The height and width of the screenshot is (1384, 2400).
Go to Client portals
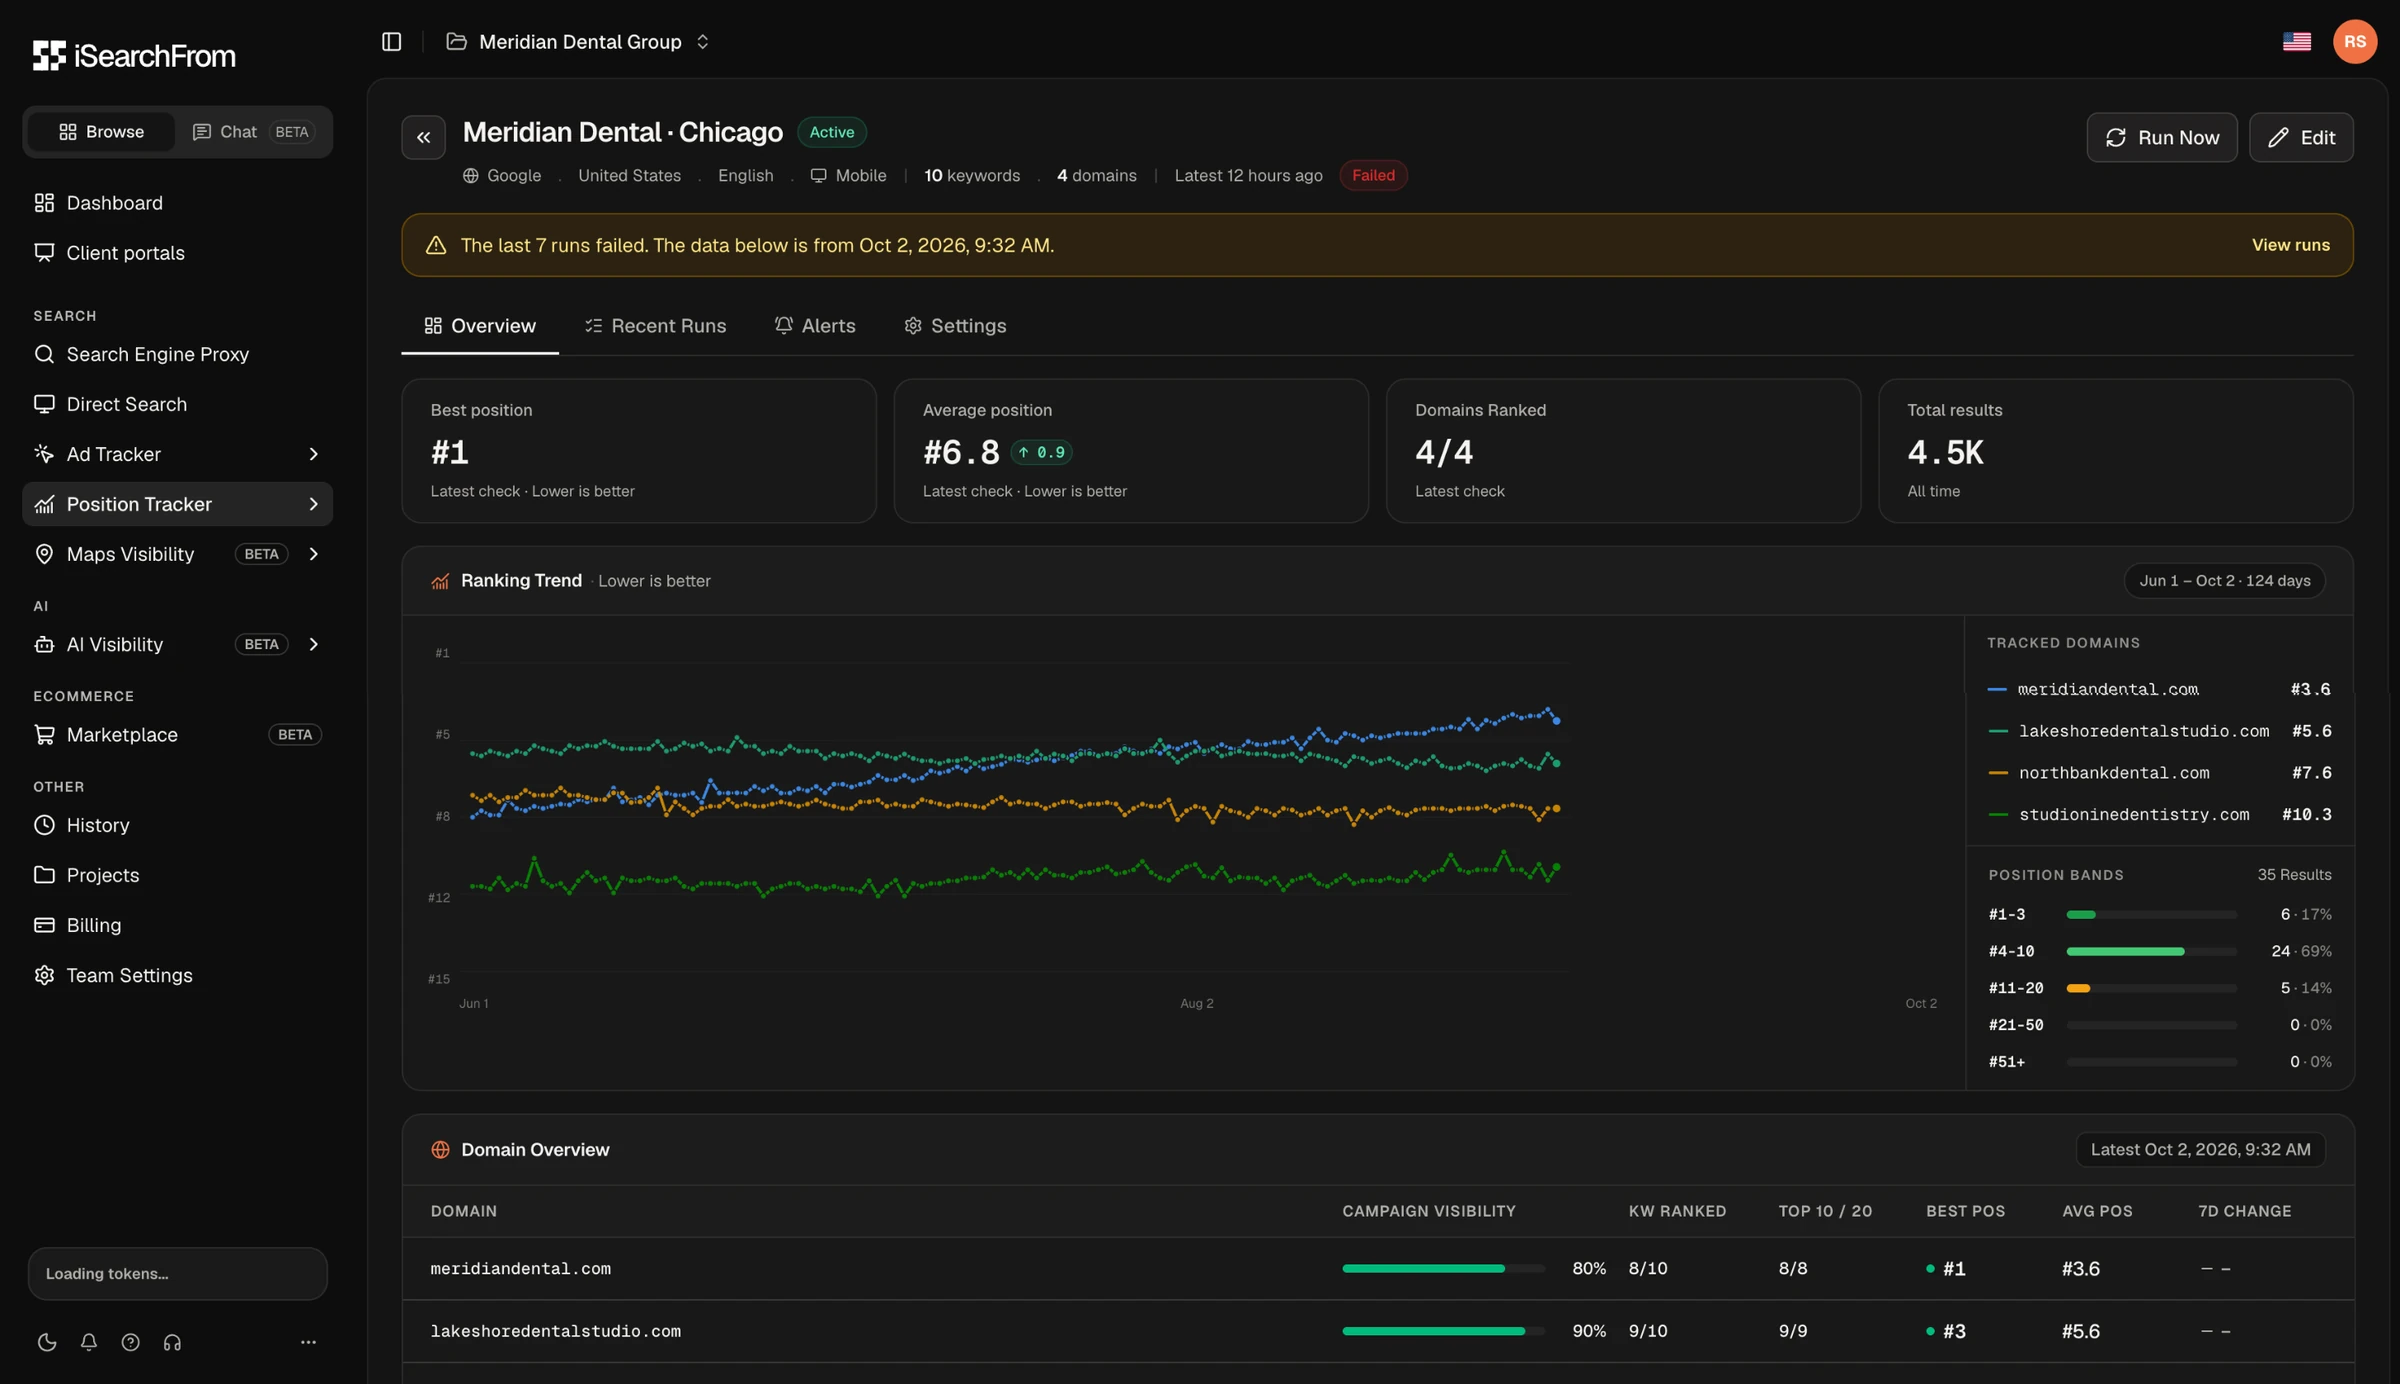tap(177, 253)
